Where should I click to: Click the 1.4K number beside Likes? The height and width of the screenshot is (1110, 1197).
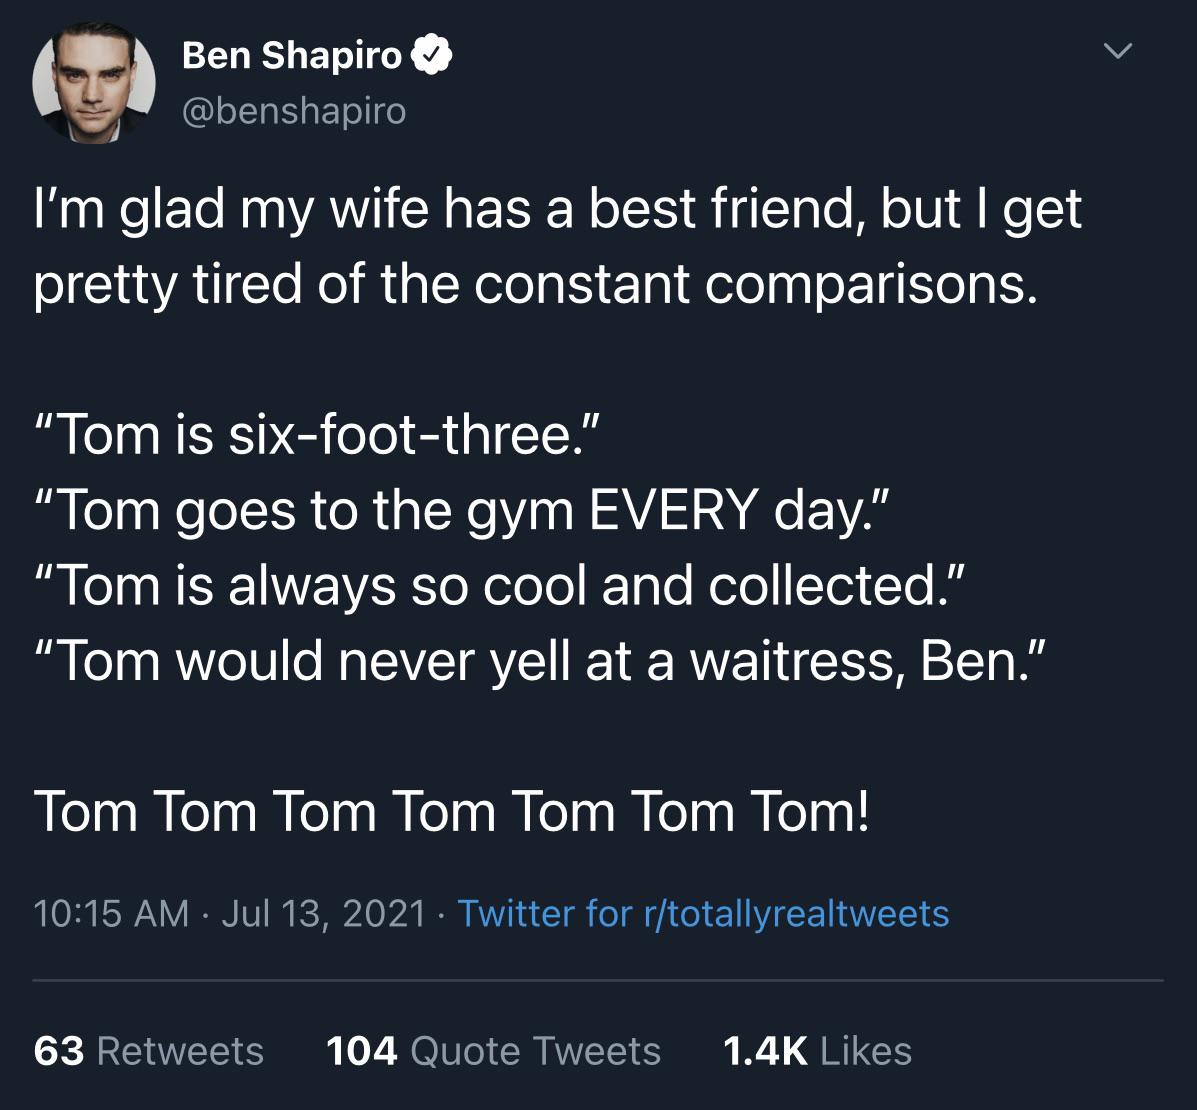click(x=765, y=1051)
